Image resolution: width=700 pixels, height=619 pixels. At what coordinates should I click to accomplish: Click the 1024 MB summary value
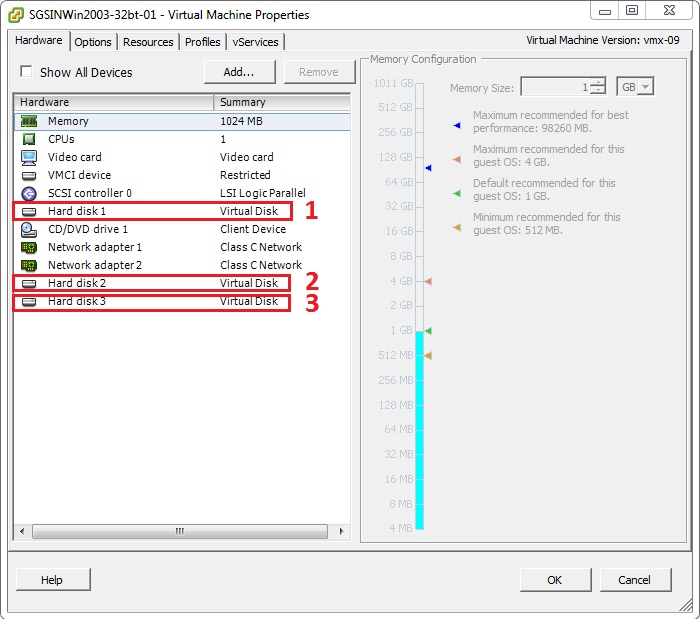click(x=242, y=121)
